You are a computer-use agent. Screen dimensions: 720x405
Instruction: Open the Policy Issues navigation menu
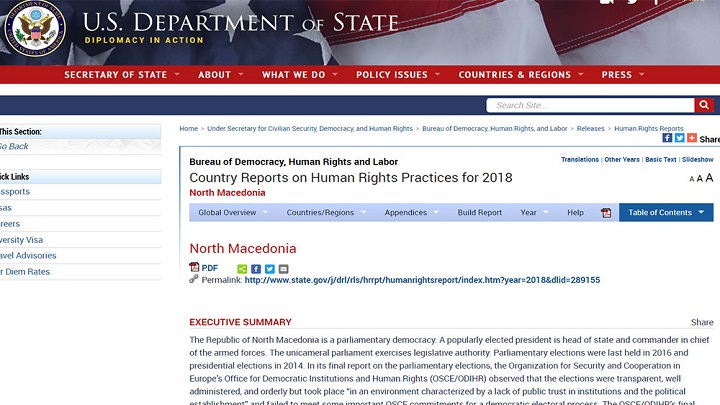(397, 75)
